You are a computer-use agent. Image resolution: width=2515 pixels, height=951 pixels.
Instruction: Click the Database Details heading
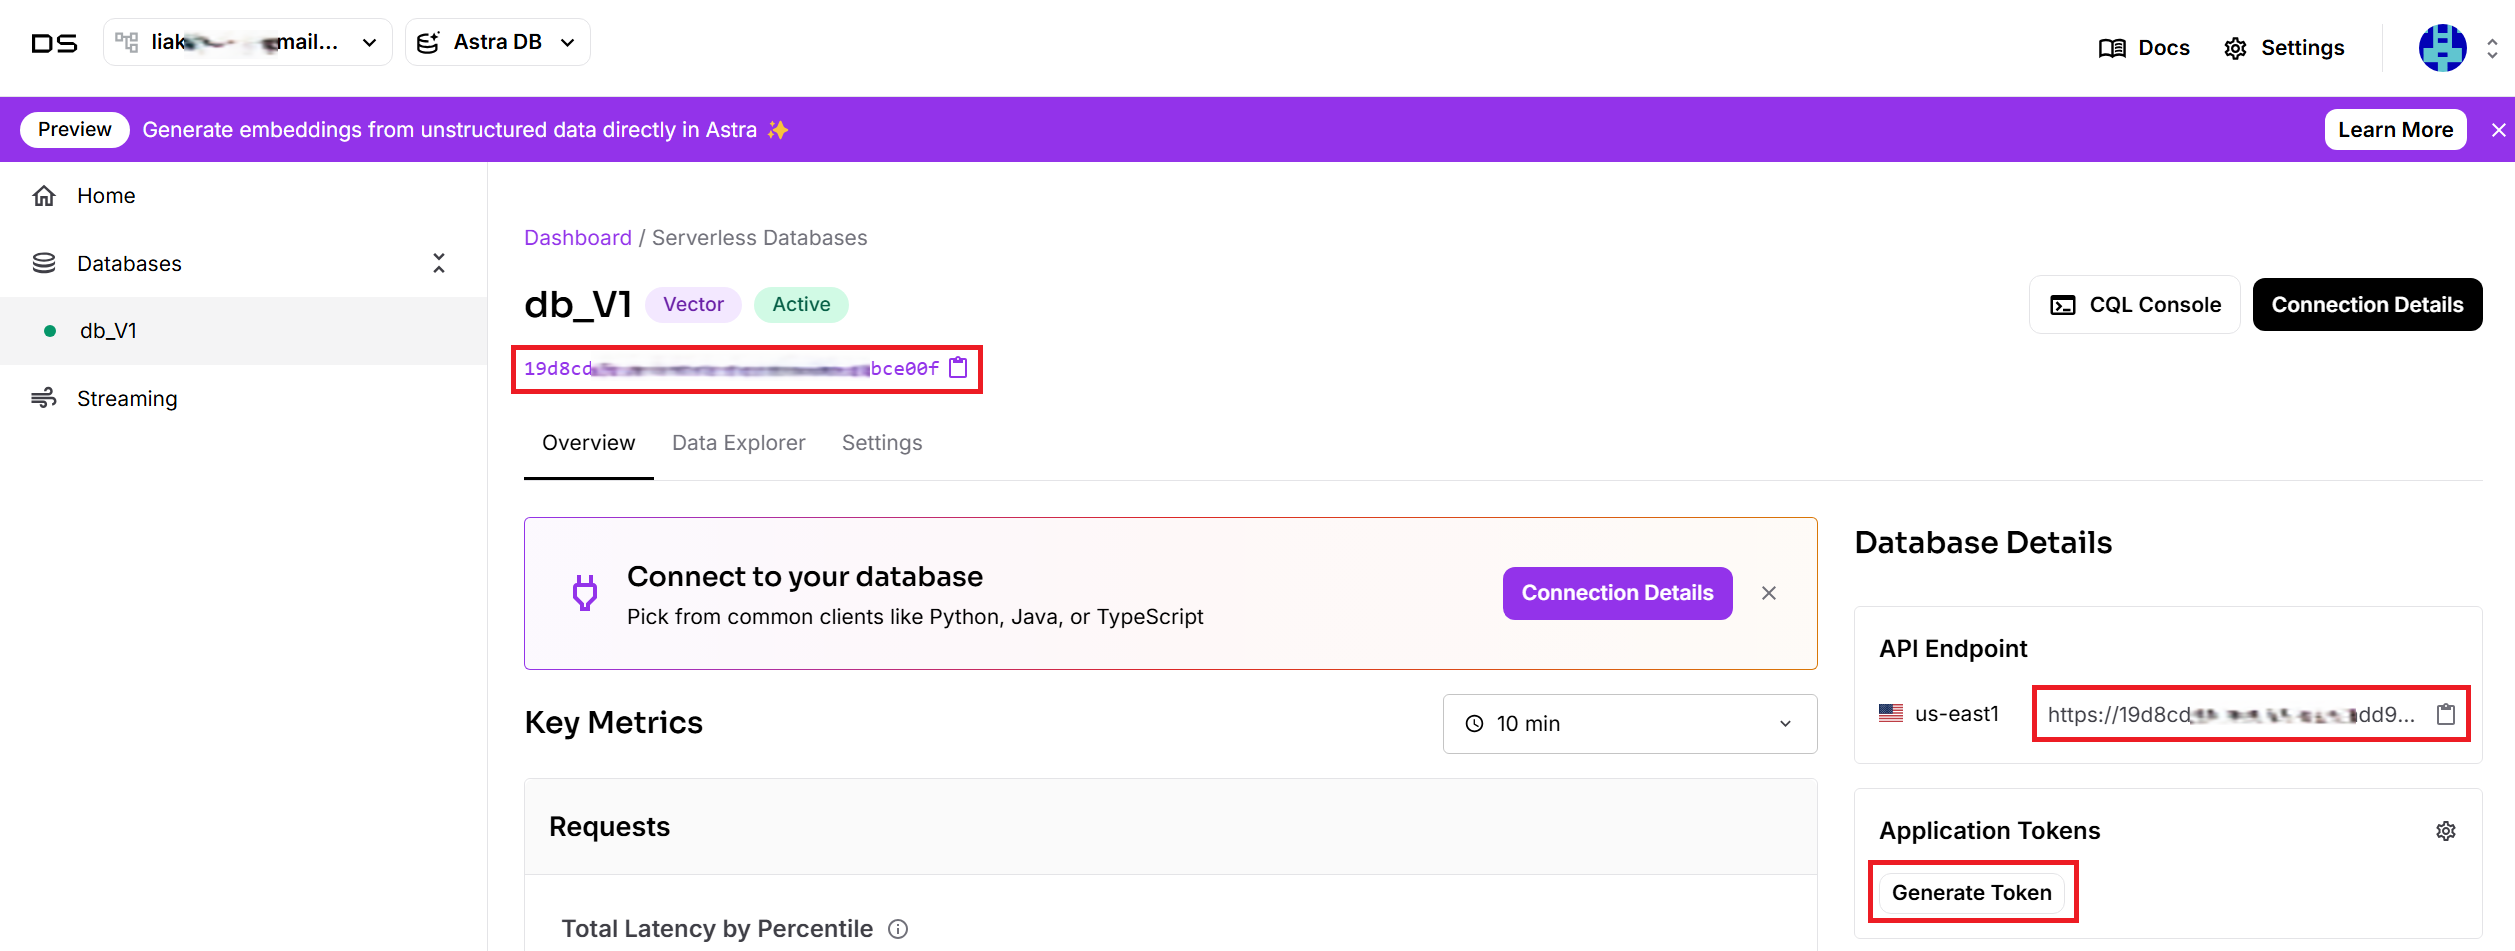click(x=1982, y=543)
